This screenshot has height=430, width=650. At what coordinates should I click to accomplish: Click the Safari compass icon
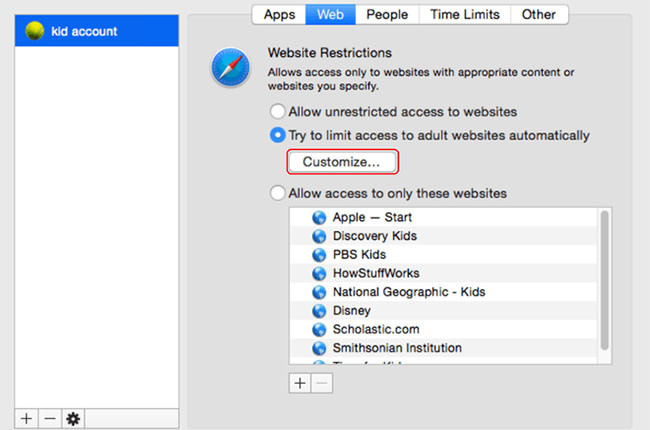pos(228,69)
